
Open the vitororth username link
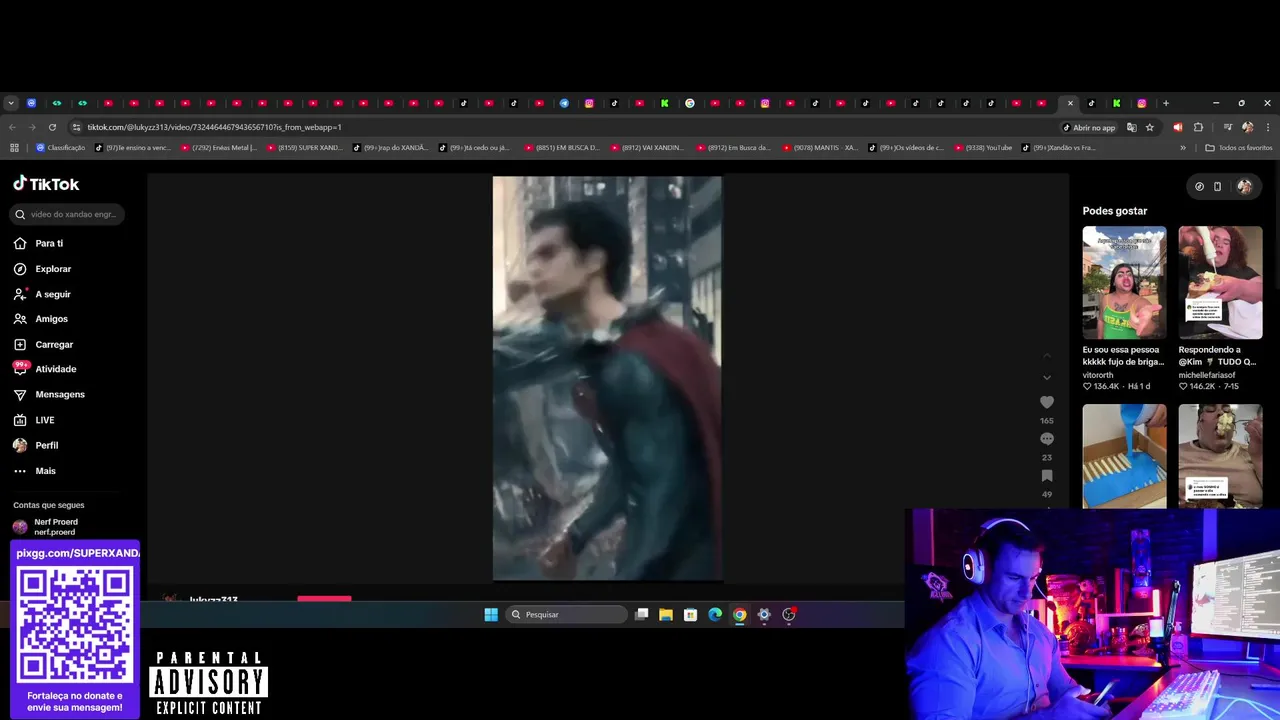pyautogui.click(x=1097, y=375)
